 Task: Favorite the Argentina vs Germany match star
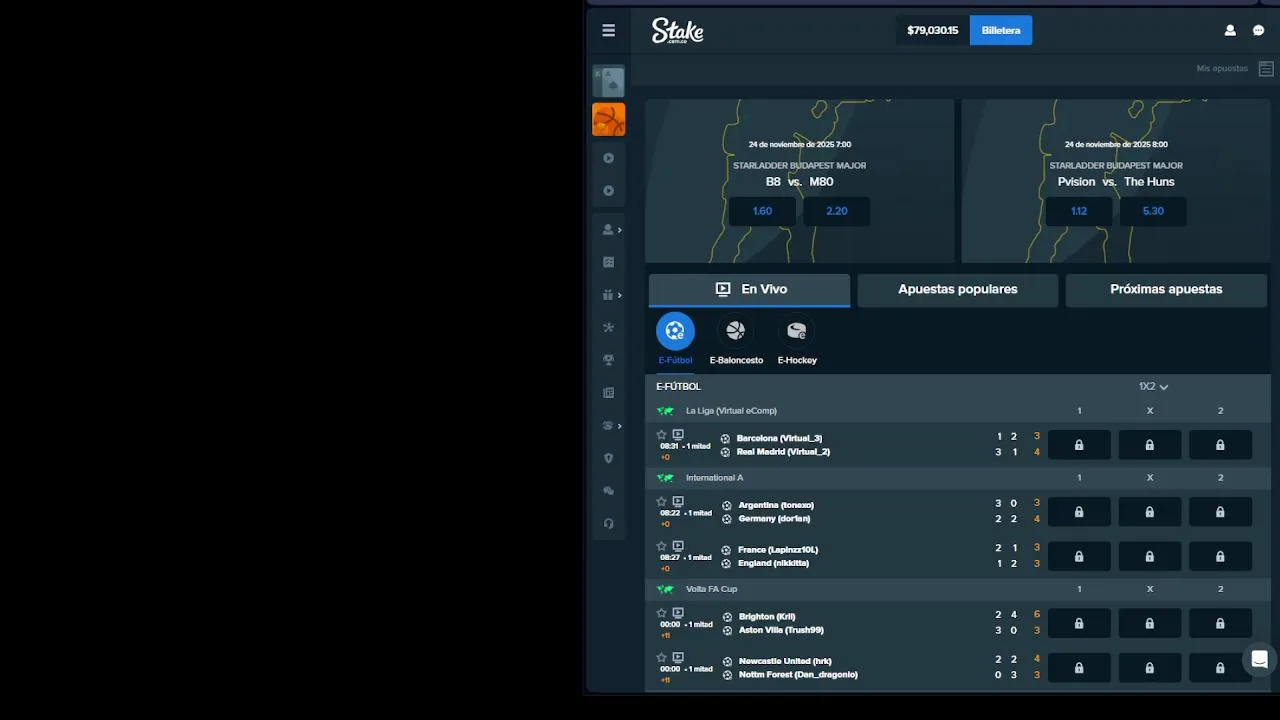click(661, 502)
